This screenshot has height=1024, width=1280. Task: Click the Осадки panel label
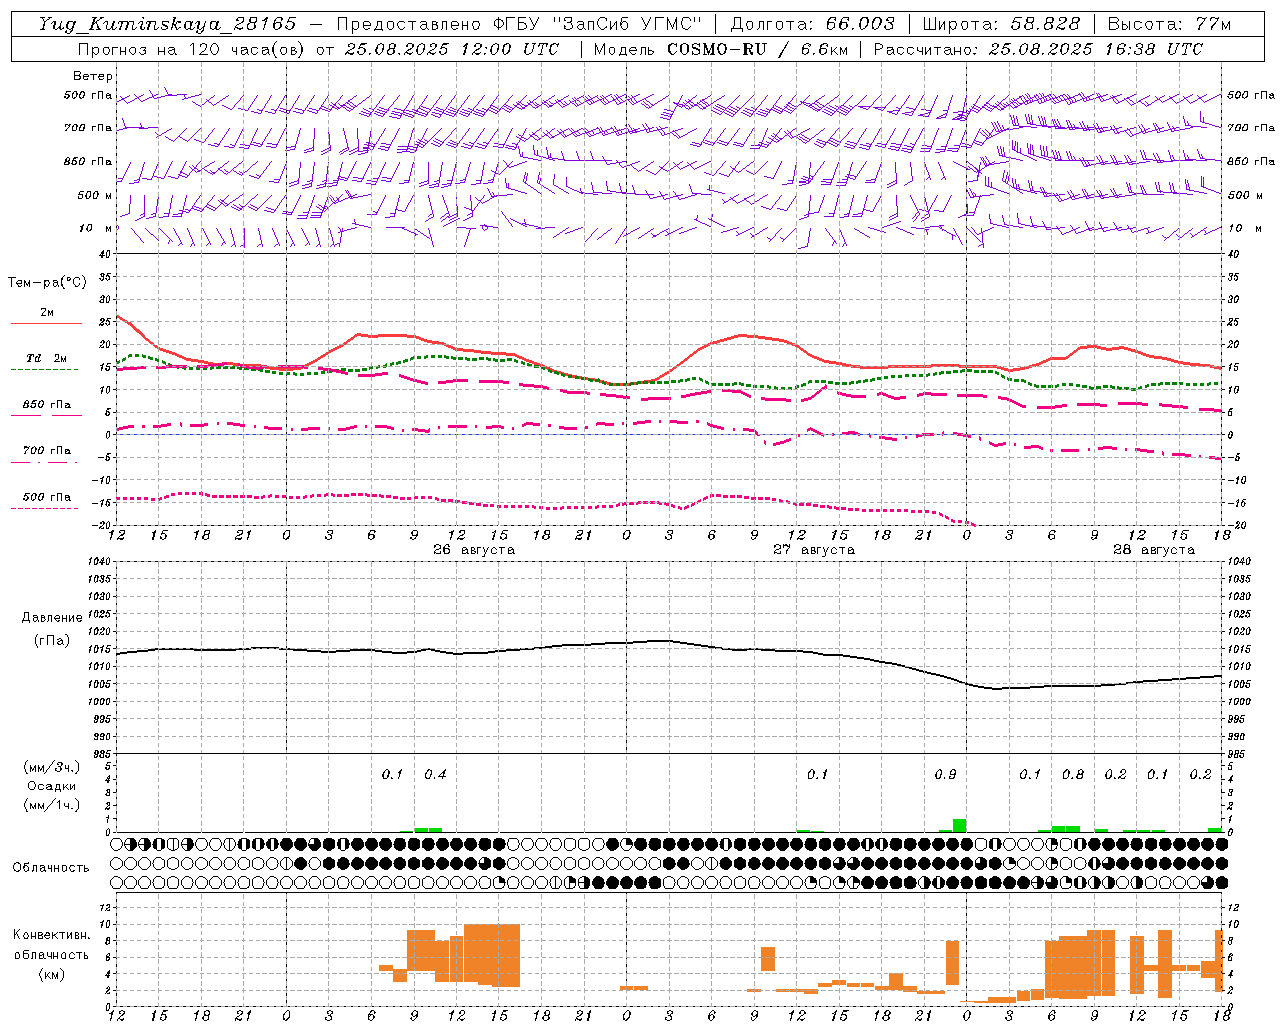52,786
